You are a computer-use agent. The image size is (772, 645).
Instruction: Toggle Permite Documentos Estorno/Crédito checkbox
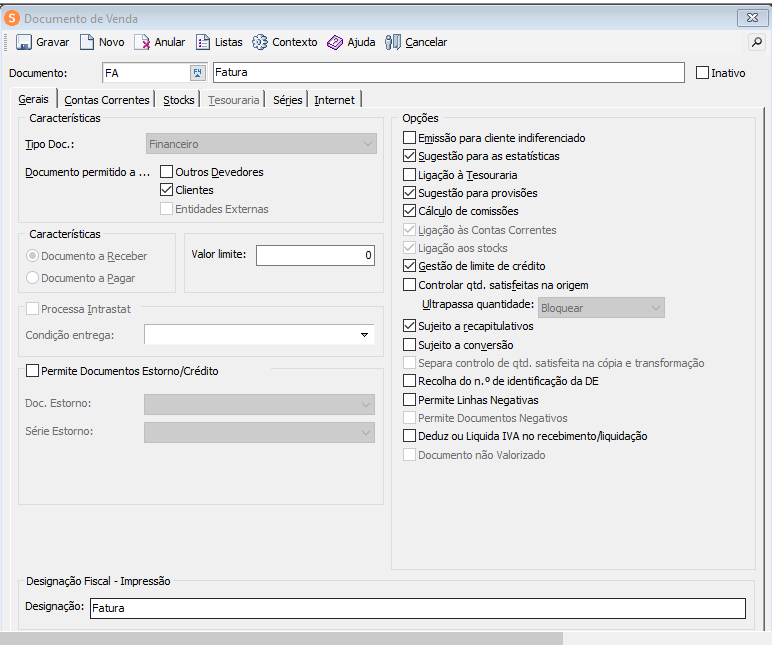pos(33,371)
